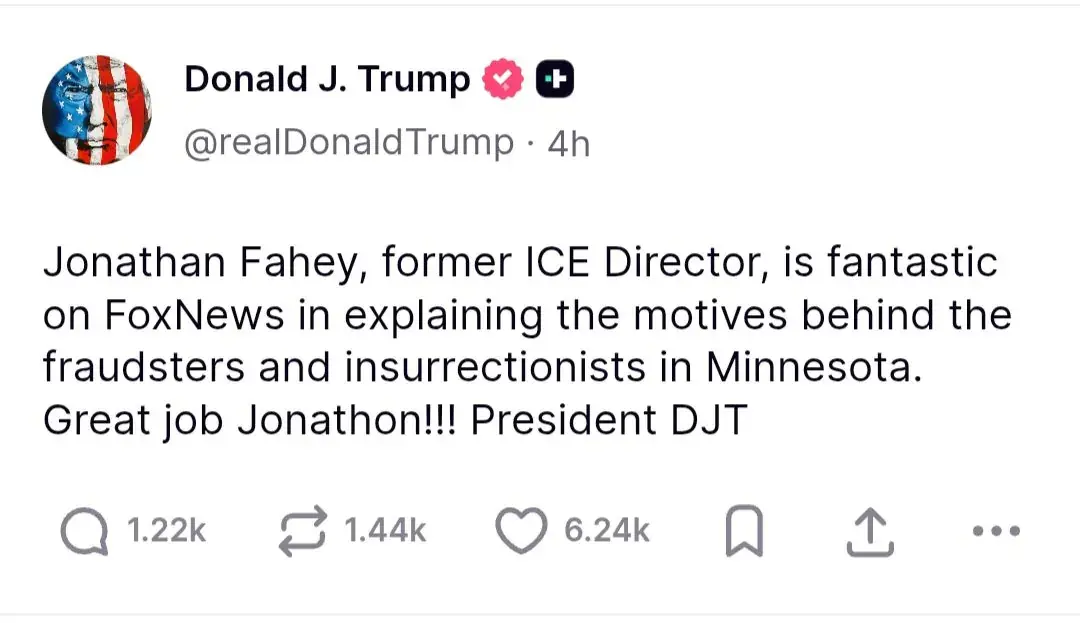
Task: View the 6.24k likes count
Action: point(607,532)
